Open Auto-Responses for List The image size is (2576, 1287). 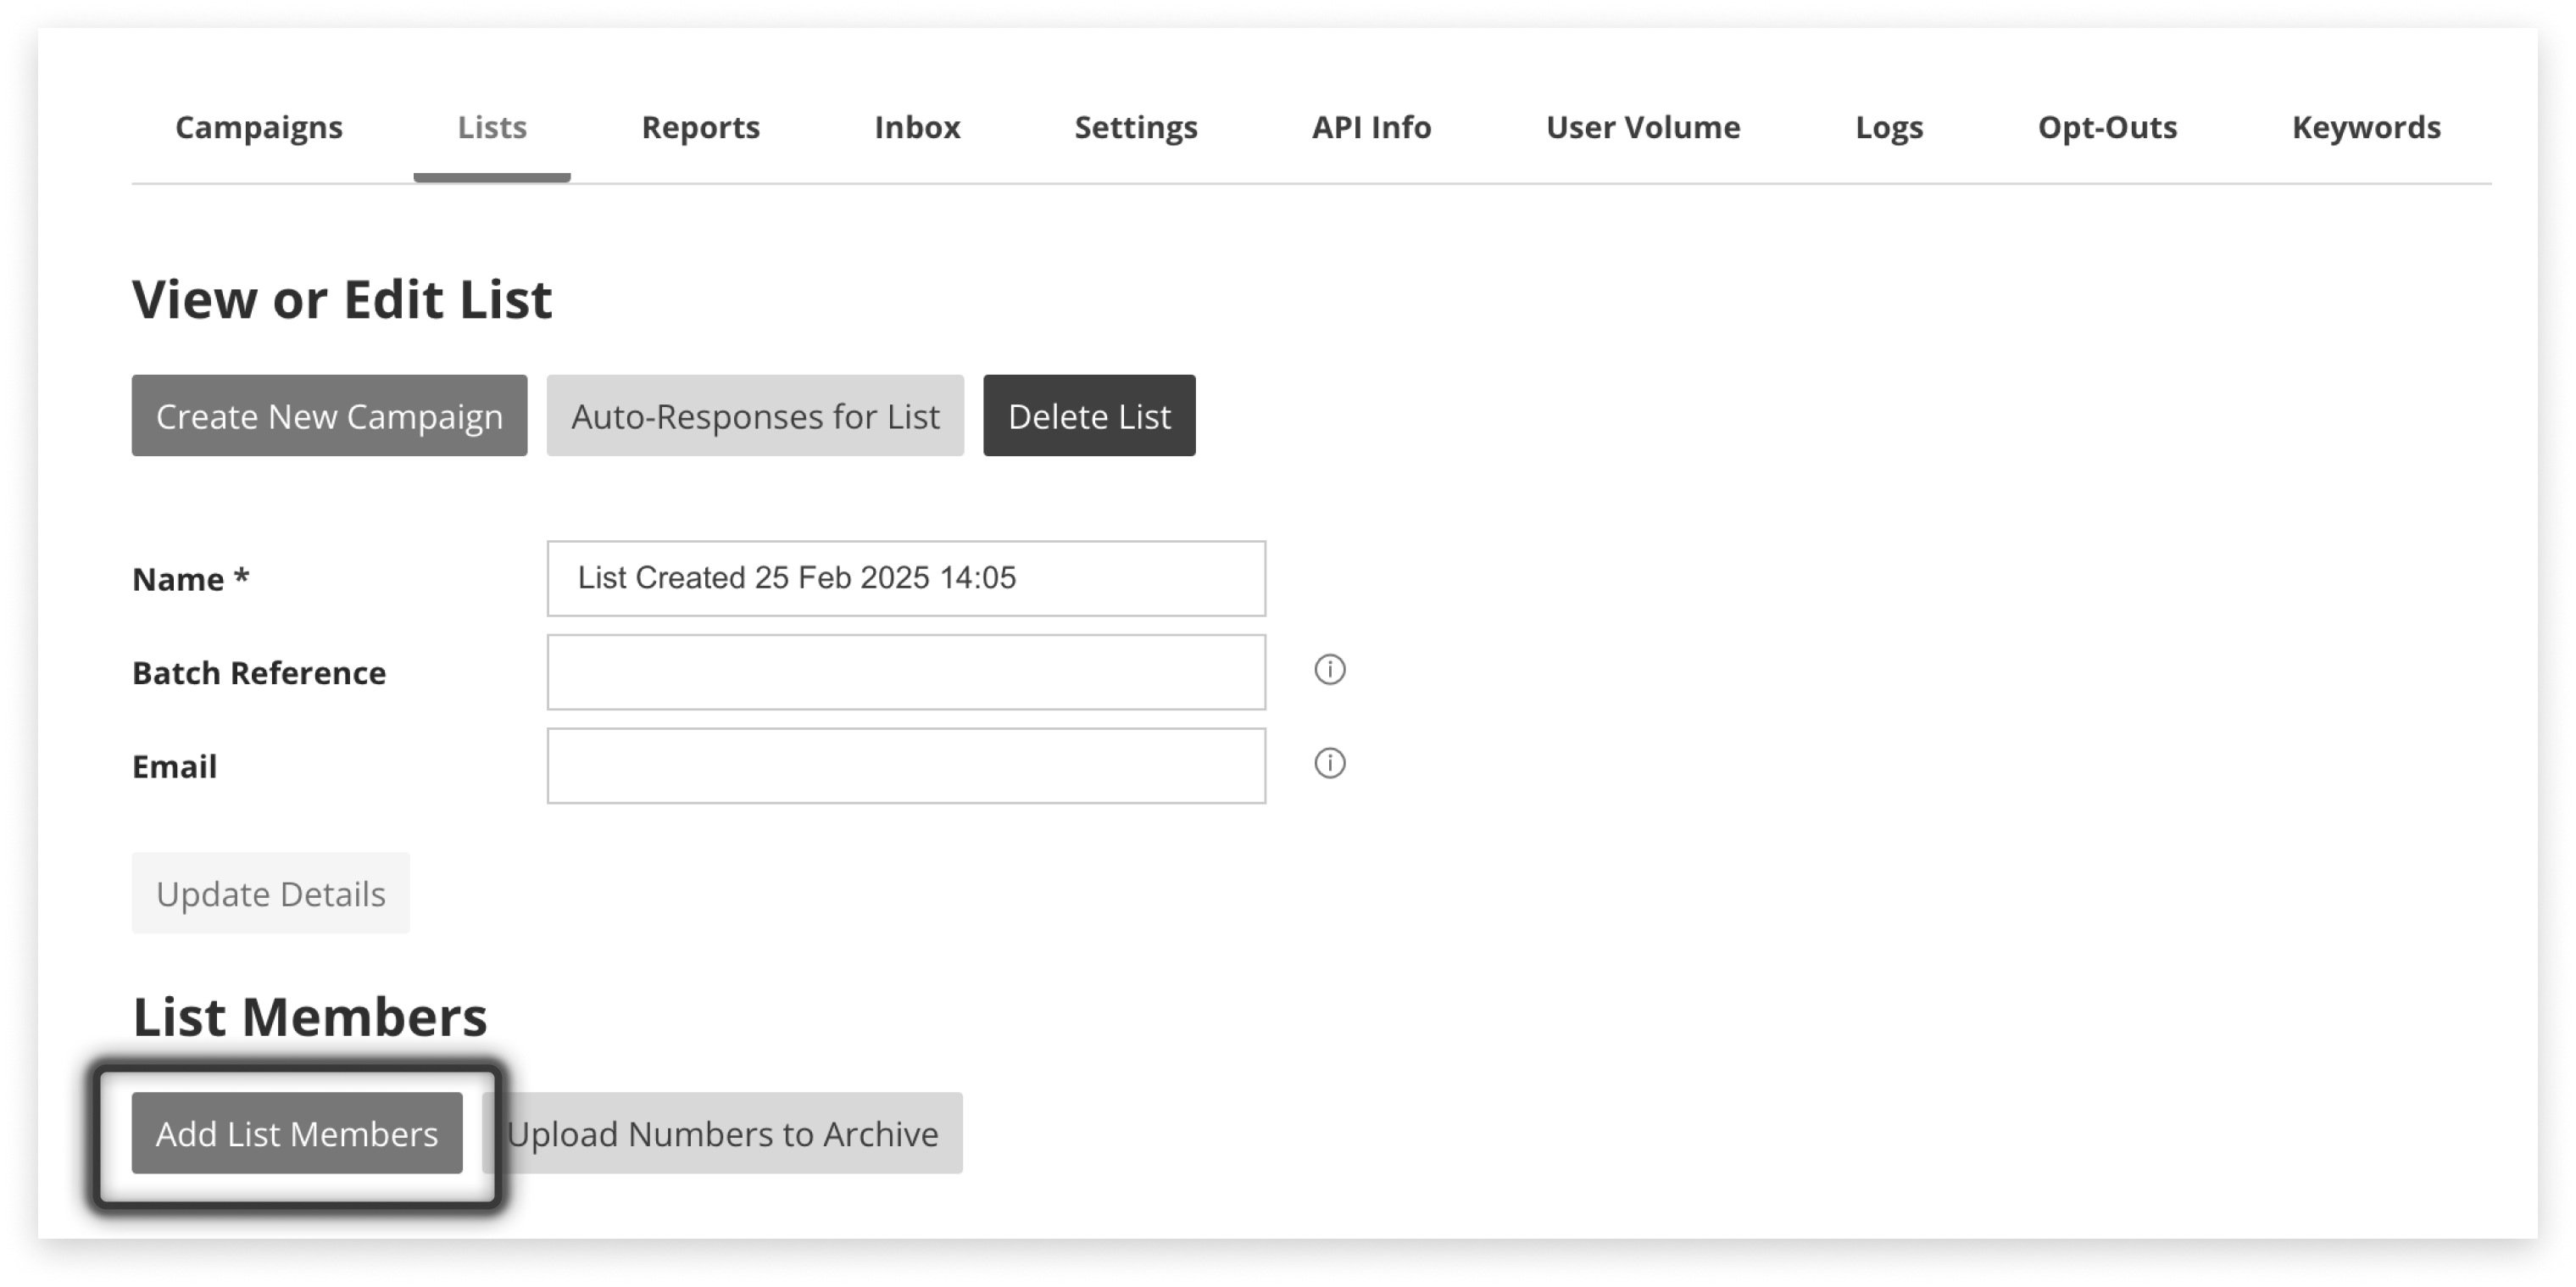[x=754, y=415]
